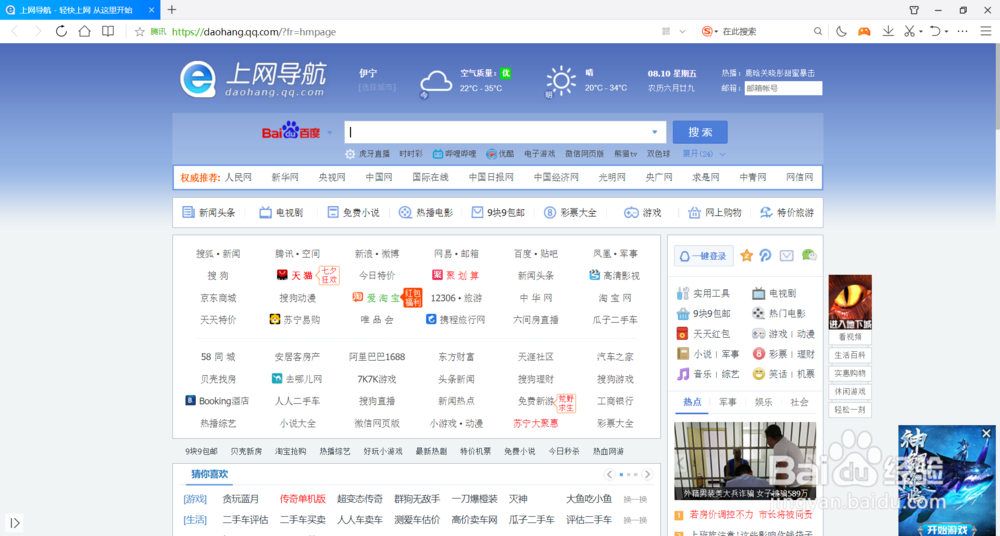Switch to the 社会 news tab
The height and width of the screenshot is (536, 1000).
click(x=799, y=402)
